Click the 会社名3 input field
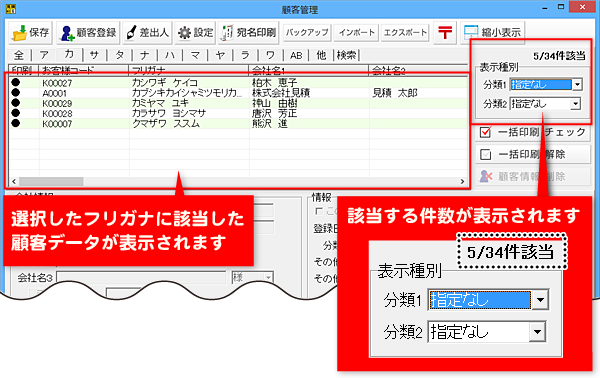This screenshot has height=378, width=600. click(141, 277)
